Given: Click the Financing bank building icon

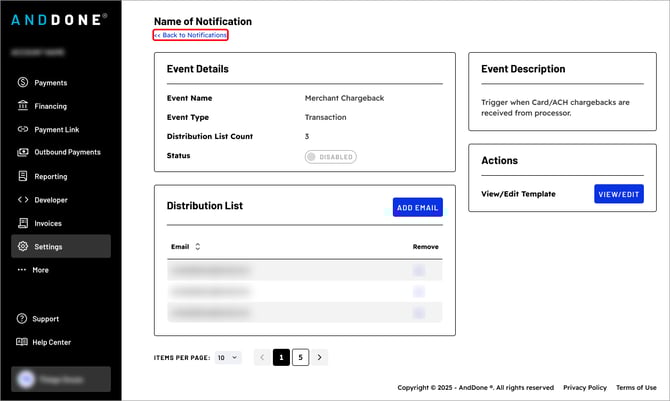Looking at the screenshot, I should (23, 105).
